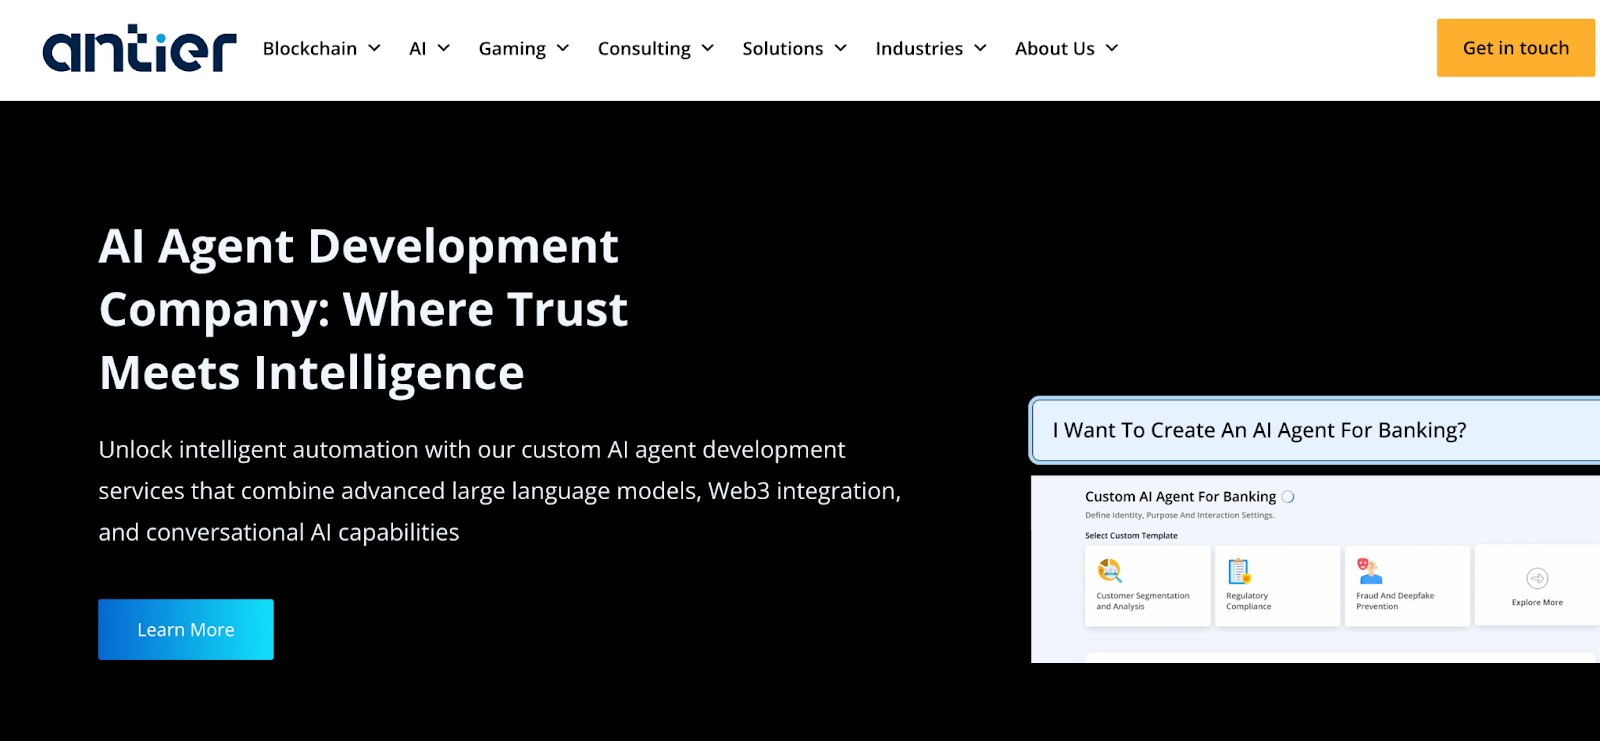The image size is (1600, 741).
Task: Select the Fraud And Deepfake Prevention icon
Action: coord(1369,571)
